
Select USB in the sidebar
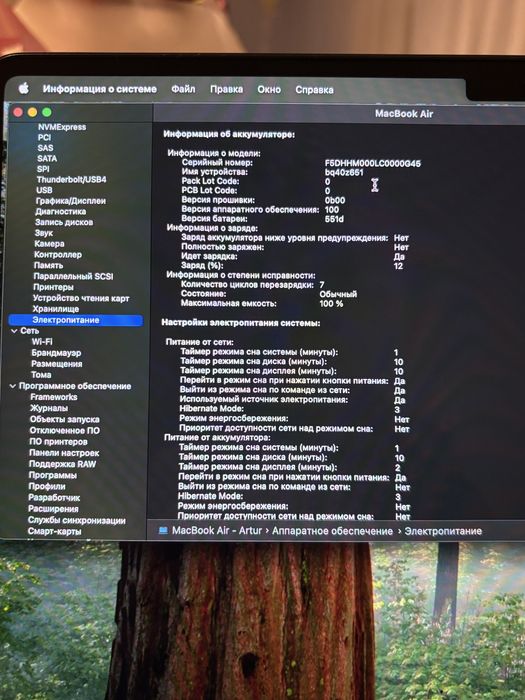(44, 190)
